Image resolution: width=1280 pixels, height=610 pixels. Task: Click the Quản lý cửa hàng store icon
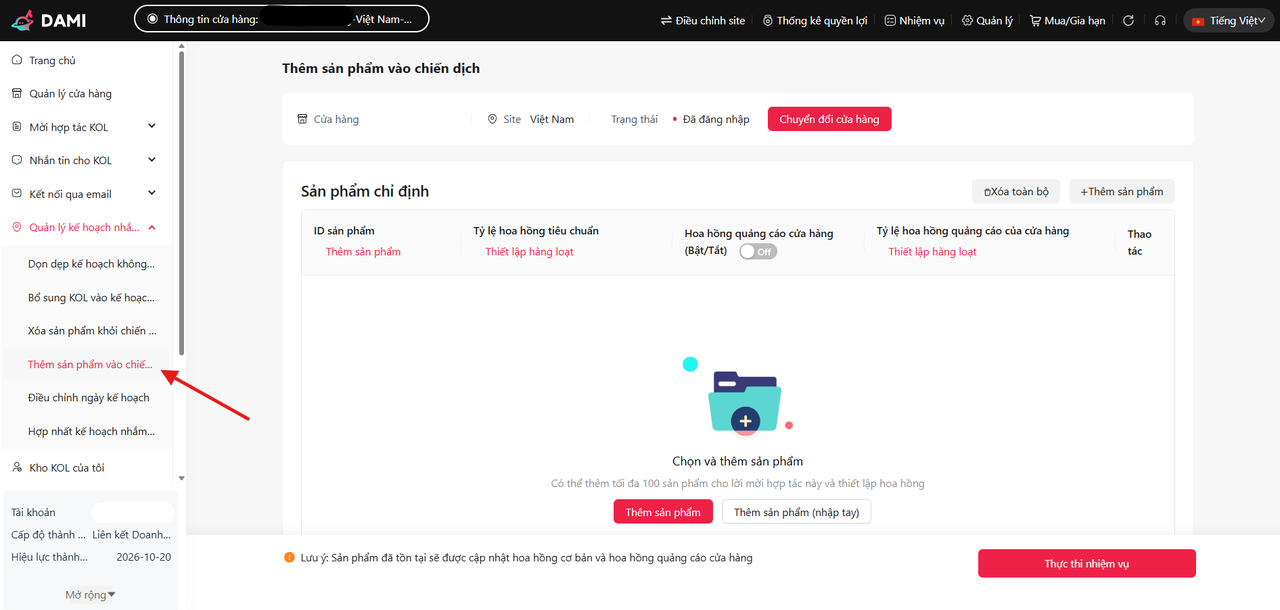pyautogui.click(x=17, y=93)
